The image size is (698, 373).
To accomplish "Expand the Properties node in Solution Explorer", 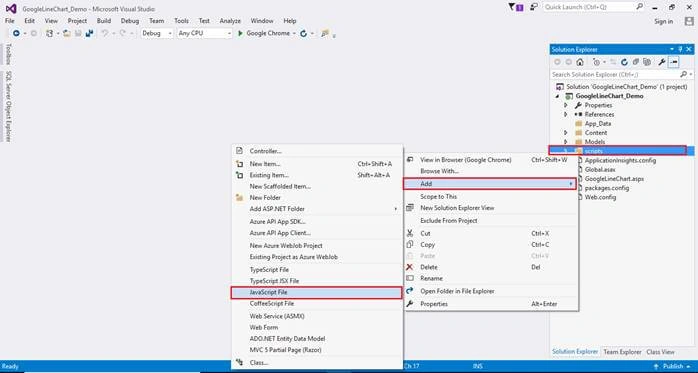I will coord(566,105).
